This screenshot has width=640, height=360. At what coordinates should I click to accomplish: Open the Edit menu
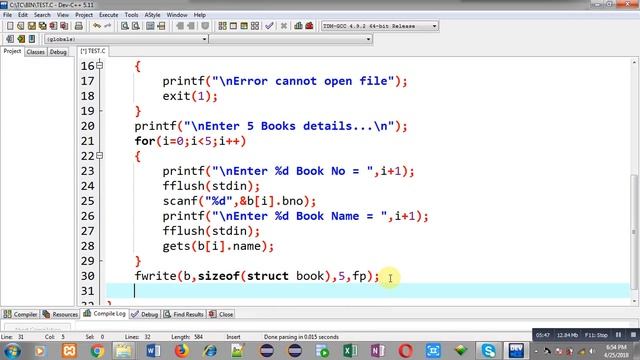pos(23,15)
